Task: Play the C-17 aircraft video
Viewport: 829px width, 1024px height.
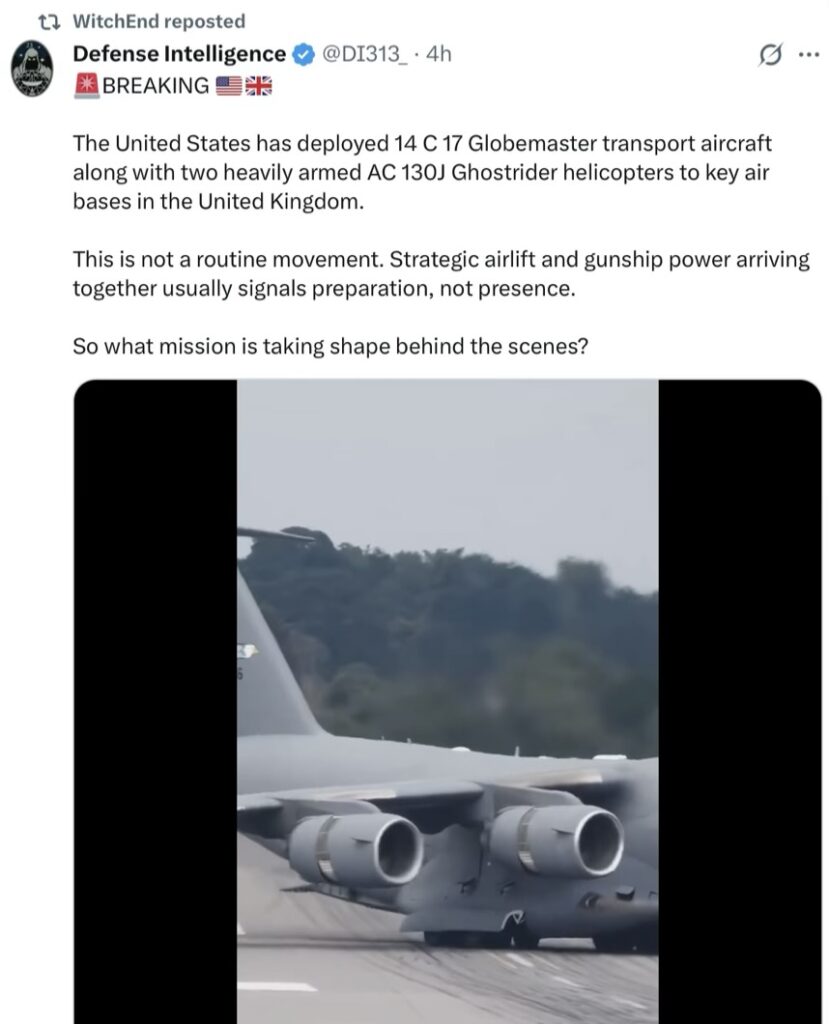Action: 447,701
